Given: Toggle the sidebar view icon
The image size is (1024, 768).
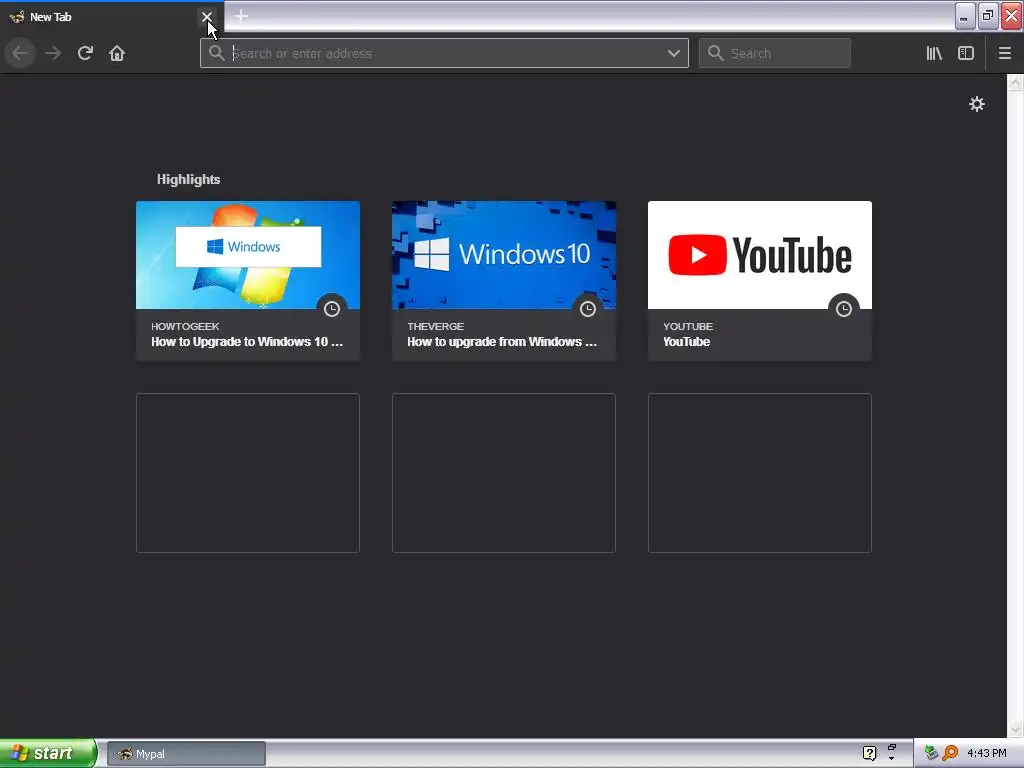Looking at the screenshot, I should click(x=966, y=53).
